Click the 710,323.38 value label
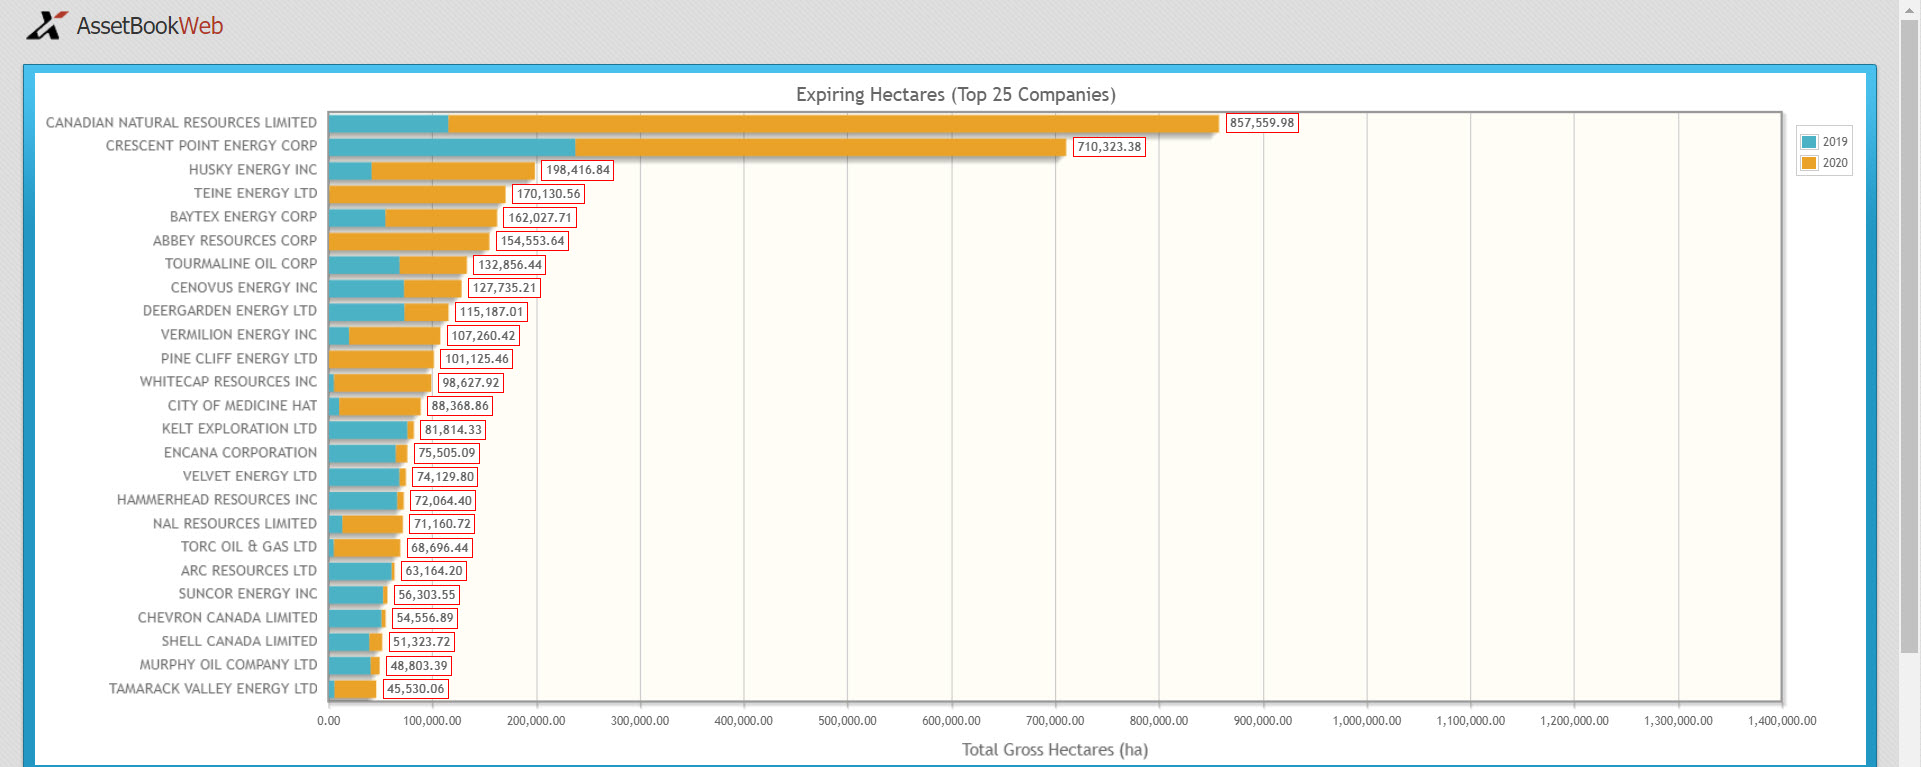Viewport: 1921px width, 767px height. coord(1109,147)
